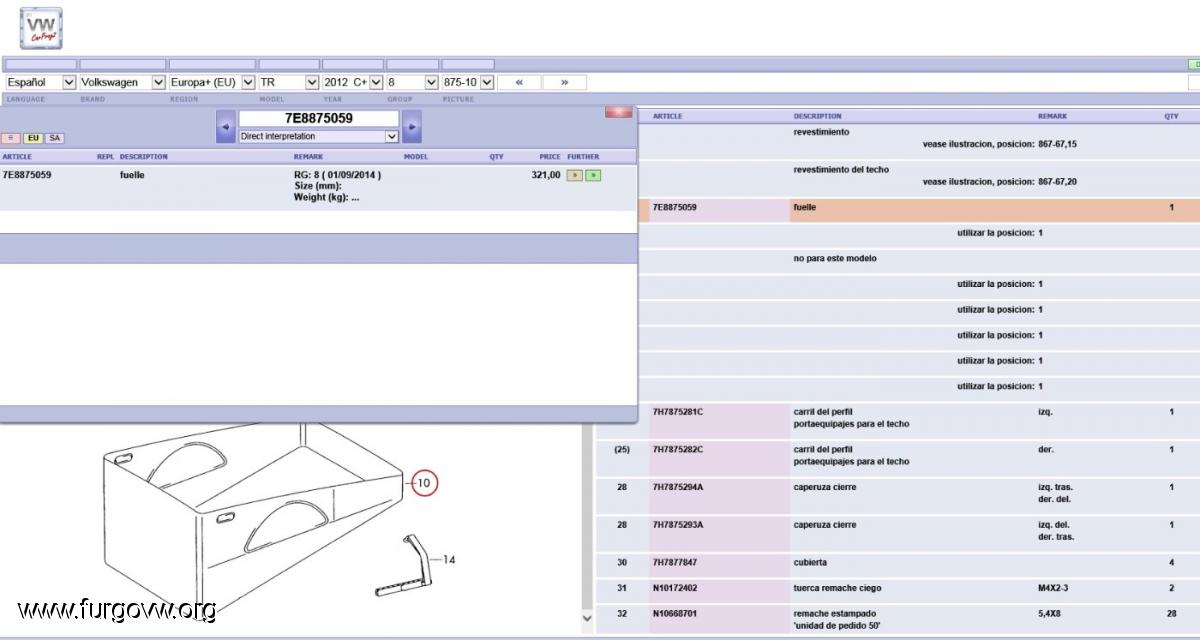This screenshot has width=1200, height=640.
Task: Toggle the SA region button
Action: [x=54, y=138]
